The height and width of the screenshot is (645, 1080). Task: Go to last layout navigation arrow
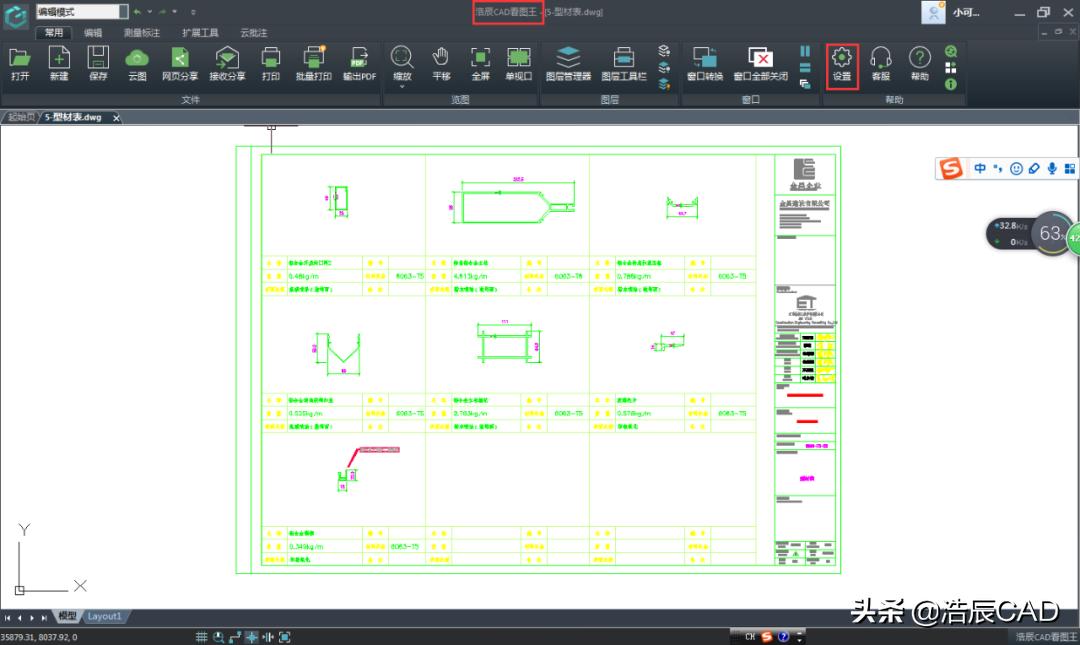44,617
